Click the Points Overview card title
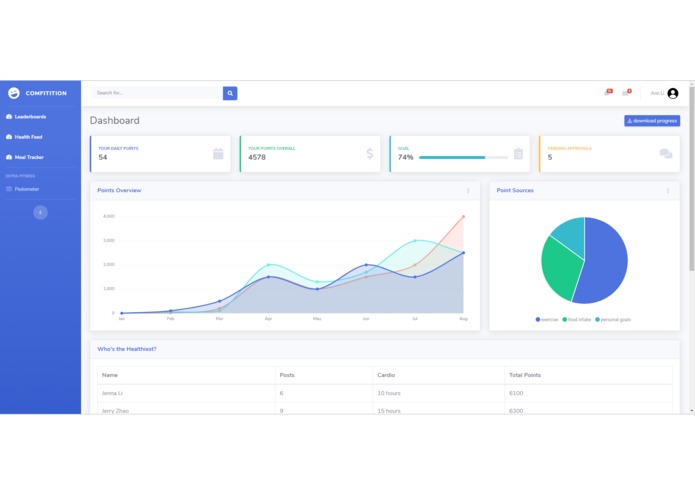The width and height of the screenshot is (695, 494). pyautogui.click(x=119, y=191)
